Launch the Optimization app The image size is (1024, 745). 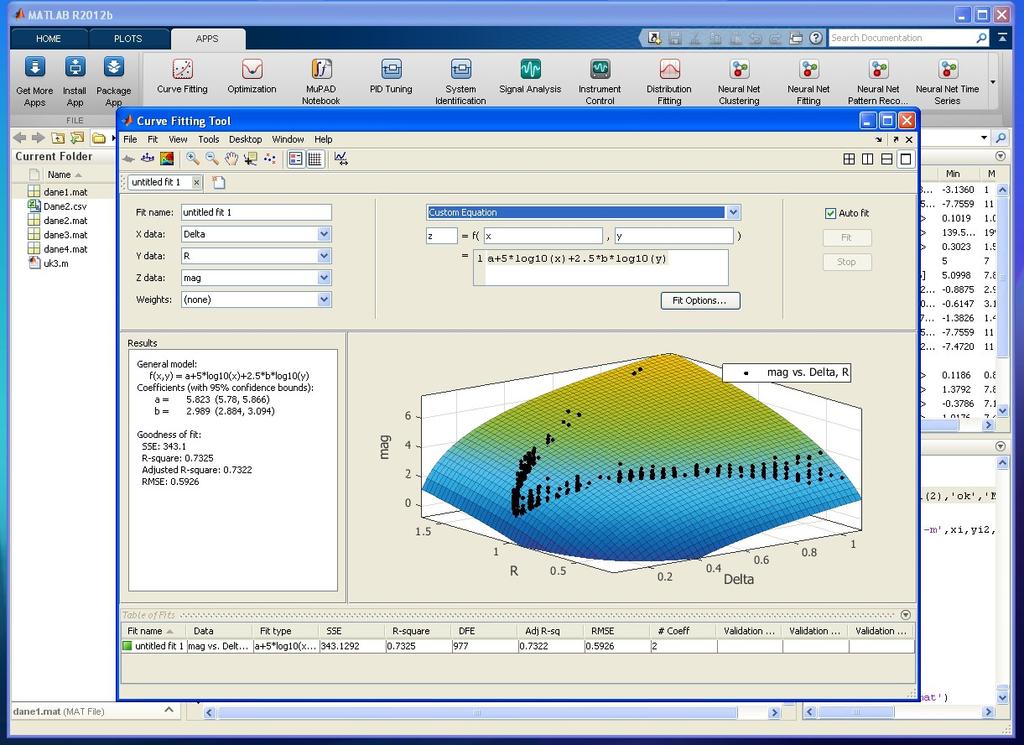tap(252, 77)
